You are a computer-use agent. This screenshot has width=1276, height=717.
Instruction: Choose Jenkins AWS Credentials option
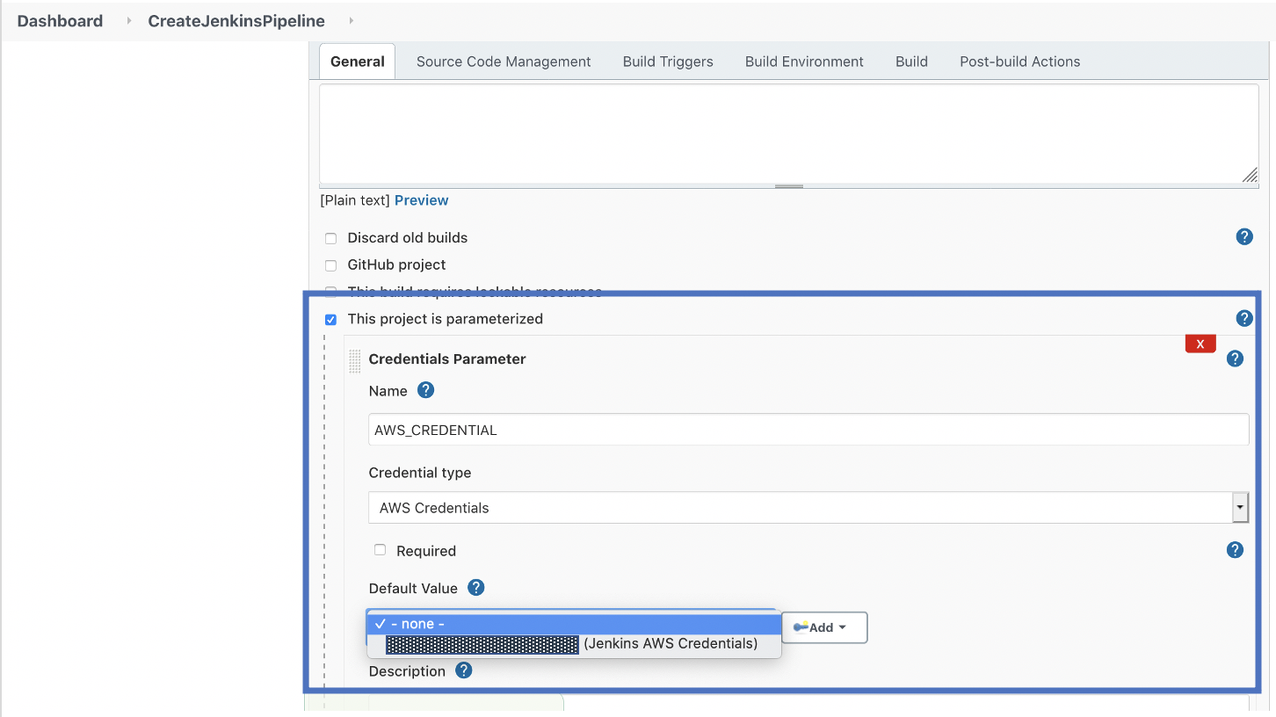click(574, 644)
